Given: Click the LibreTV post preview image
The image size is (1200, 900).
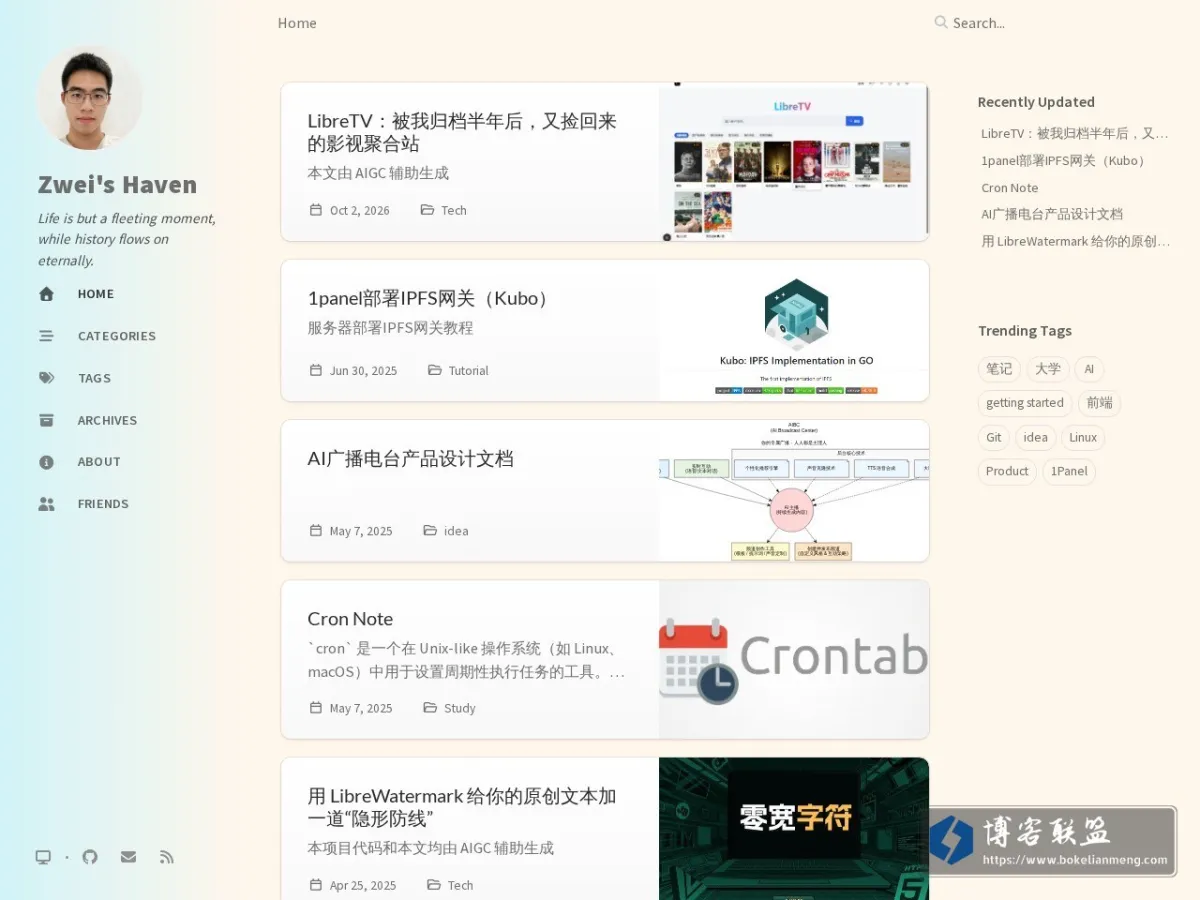Looking at the screenshot, I should coord(794,162).
